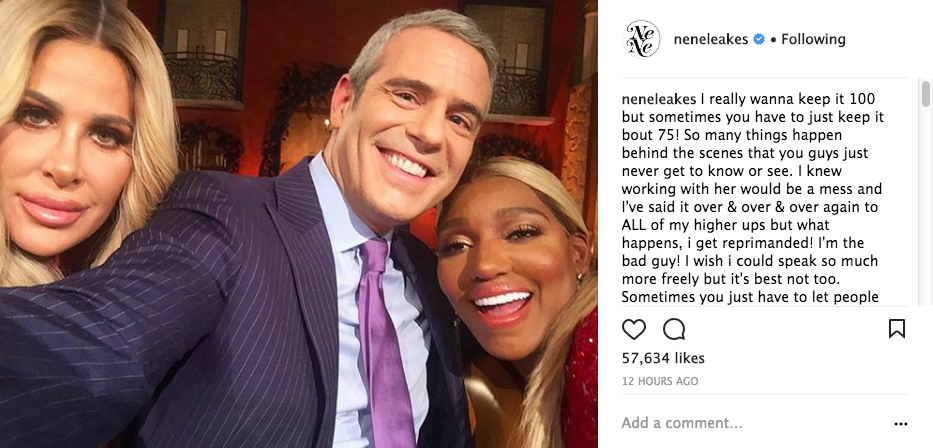Open the post permalink via 12 HOURS AGO

click(x=660, y=381)
